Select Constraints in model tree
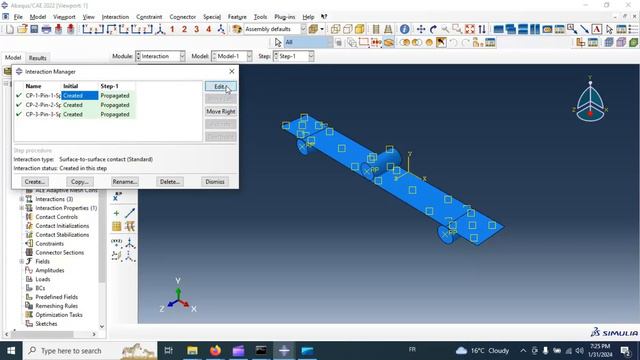The width and height of the screenshot is (640, 360). click(49, 244)
